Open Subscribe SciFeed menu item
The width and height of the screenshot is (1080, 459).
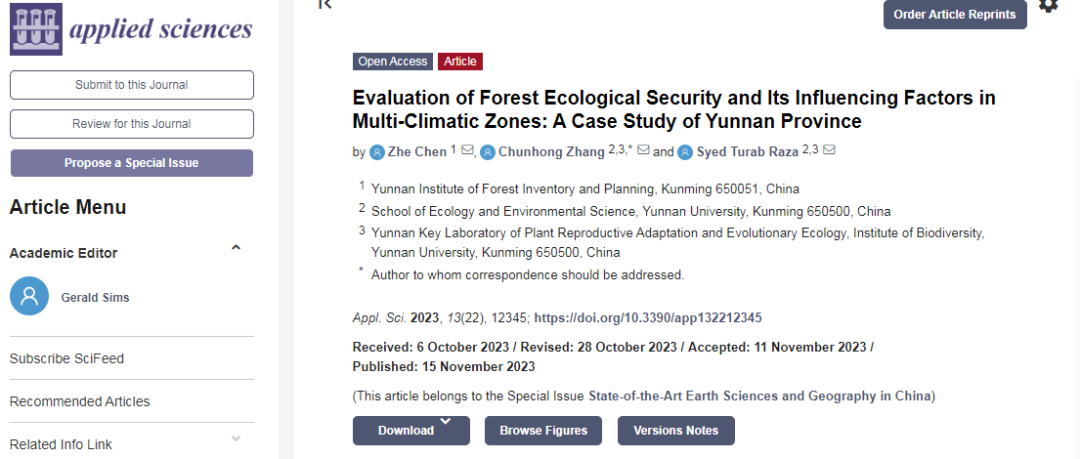pos(67,358)
